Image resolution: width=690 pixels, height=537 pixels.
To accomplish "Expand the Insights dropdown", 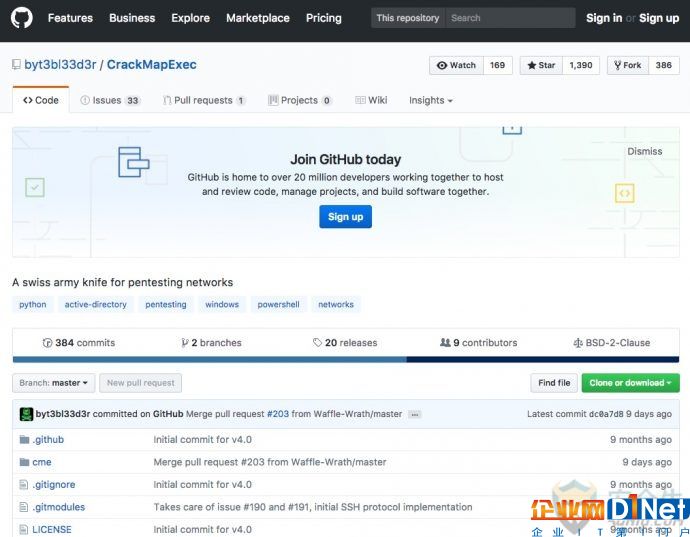I will pos(430,100).
